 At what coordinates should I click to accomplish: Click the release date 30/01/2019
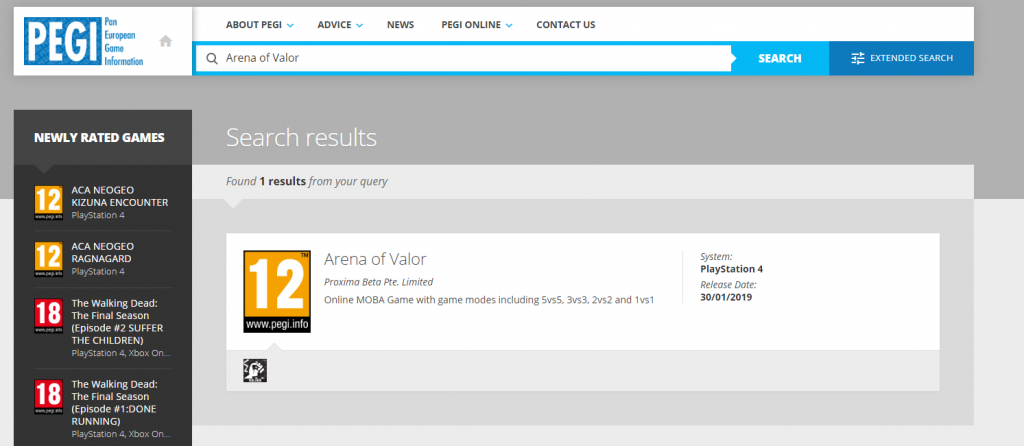[x=726, y=297]
